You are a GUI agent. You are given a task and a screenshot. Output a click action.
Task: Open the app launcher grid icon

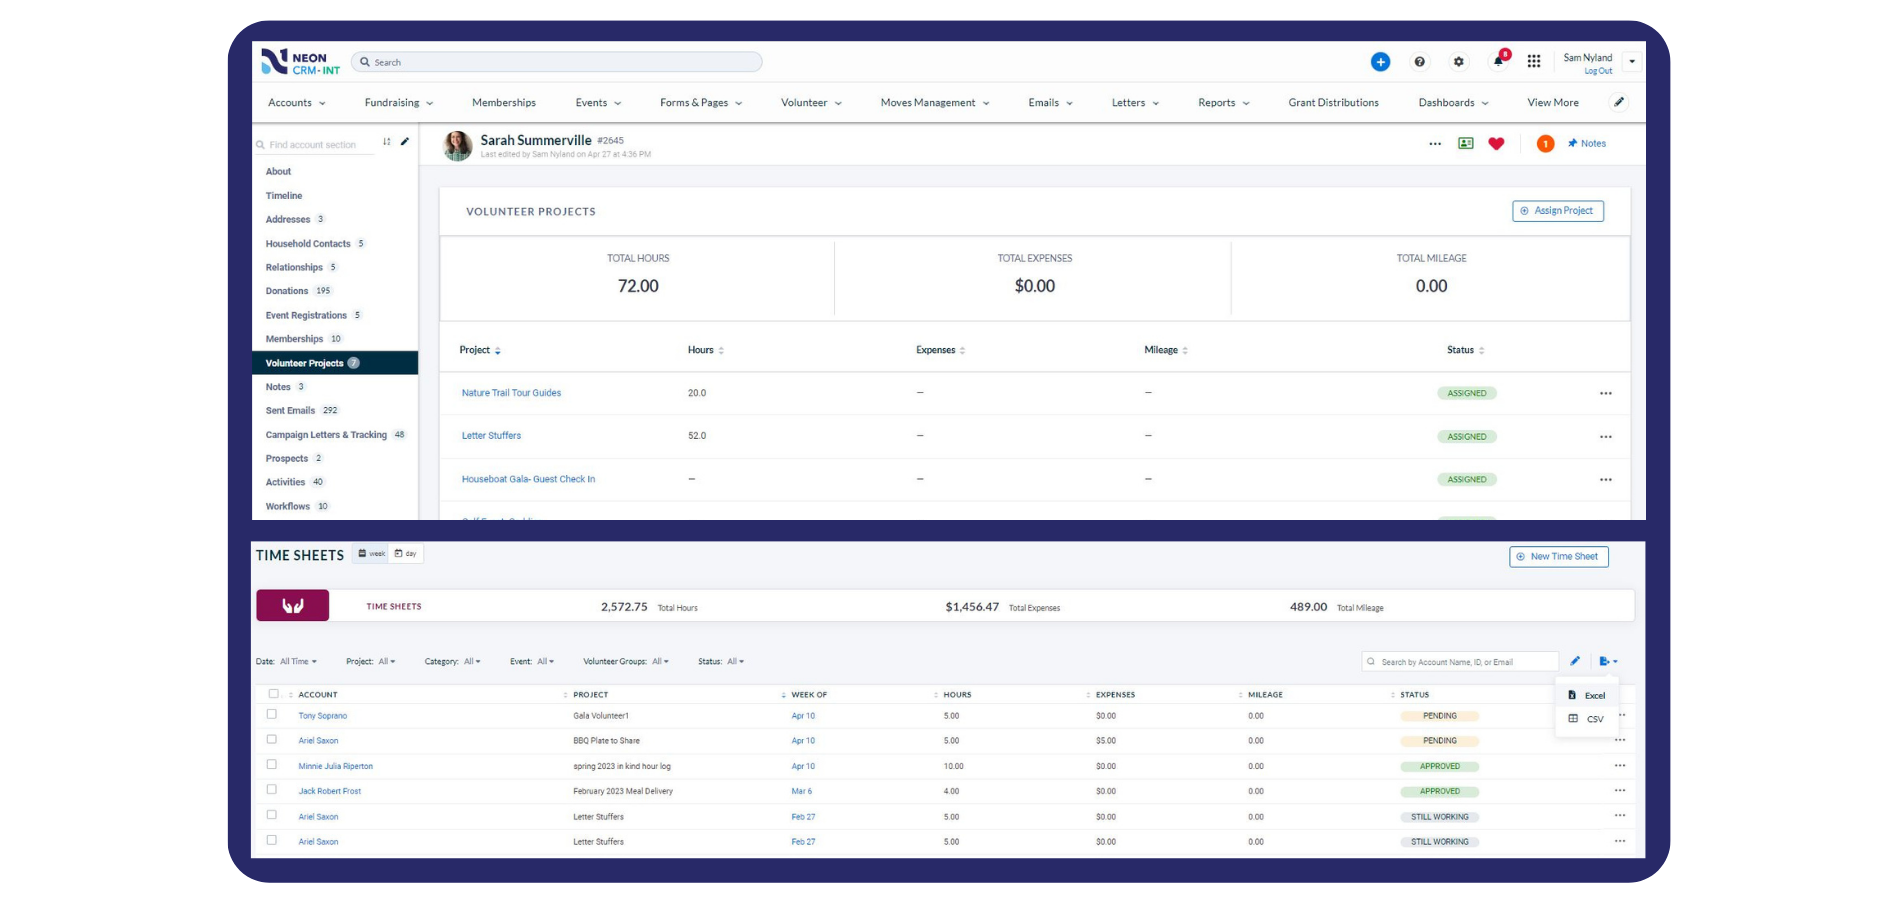coord(1534,62)
